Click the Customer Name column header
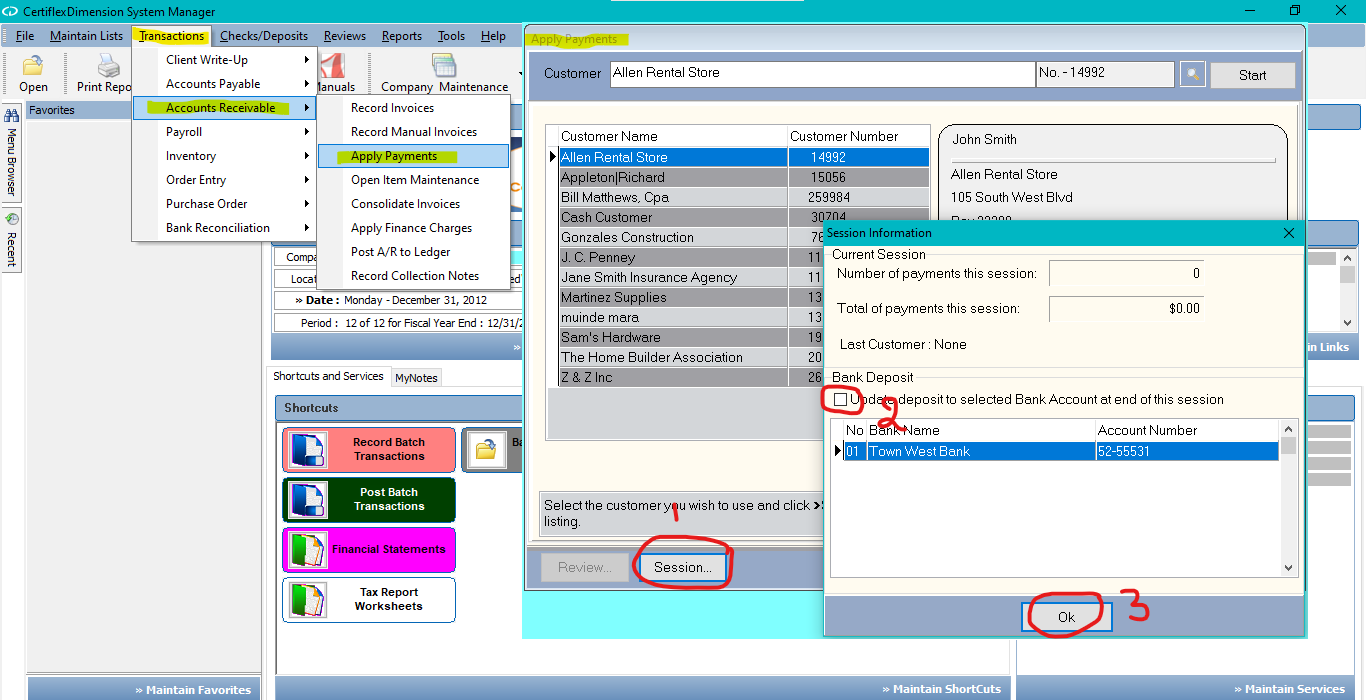 [x=672, y=136]
